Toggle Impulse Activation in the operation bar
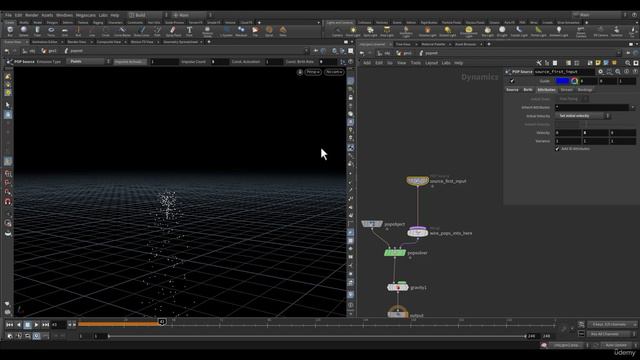 pos(129,62)
